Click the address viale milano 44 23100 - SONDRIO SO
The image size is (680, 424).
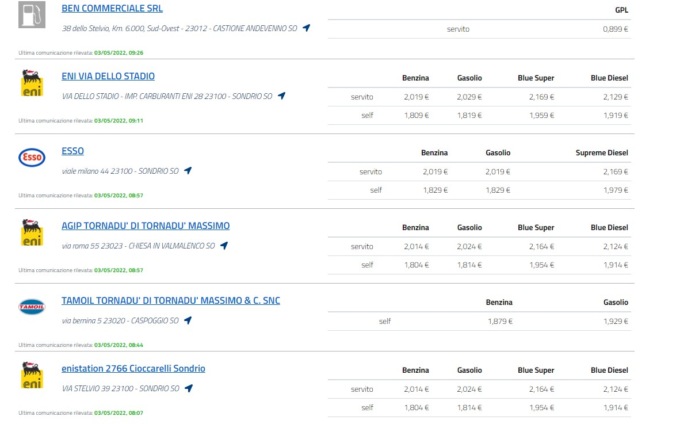(x=120, y=171)
